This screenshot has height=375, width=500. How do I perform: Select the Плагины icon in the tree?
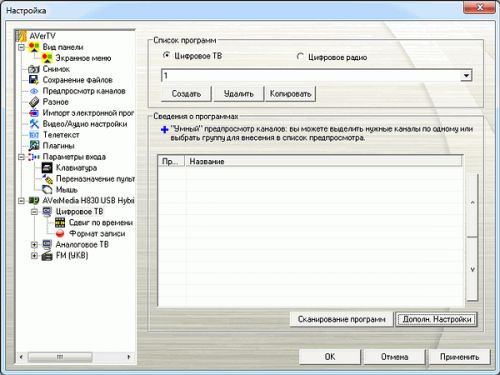[34, 146]
